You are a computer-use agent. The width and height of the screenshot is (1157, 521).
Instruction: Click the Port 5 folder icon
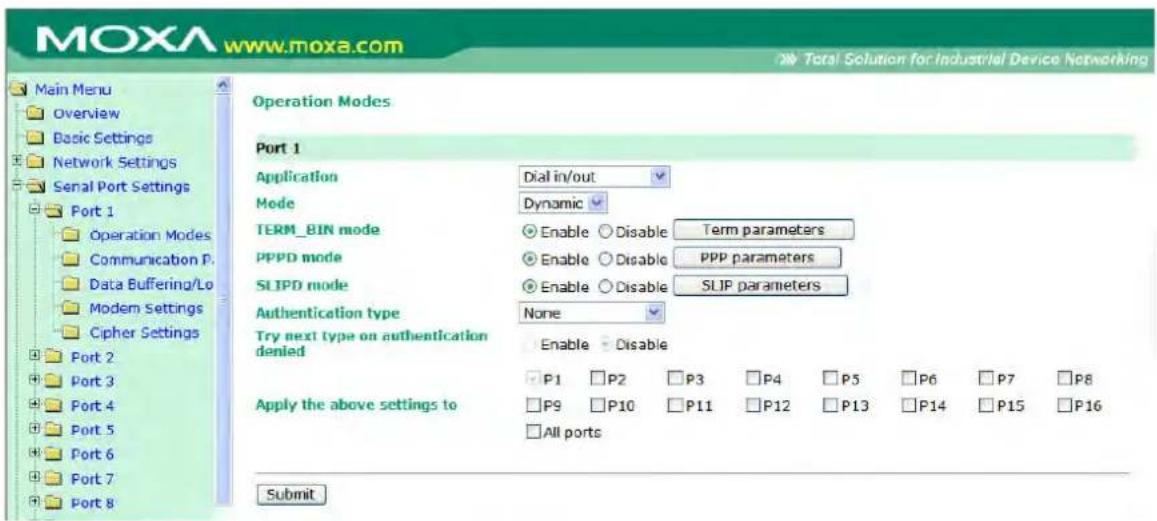pyautogui.click(x=55, y=429)
